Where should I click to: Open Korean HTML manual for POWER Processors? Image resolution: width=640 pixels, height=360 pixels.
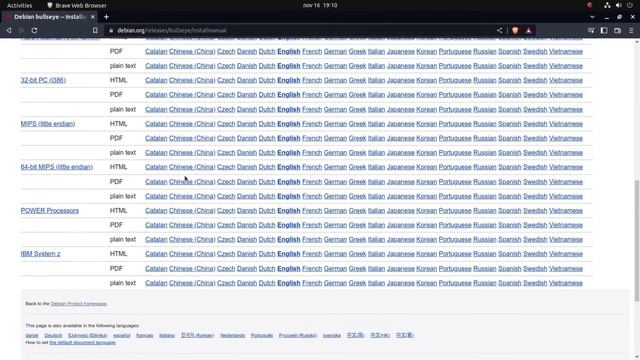tap(427, 211)
